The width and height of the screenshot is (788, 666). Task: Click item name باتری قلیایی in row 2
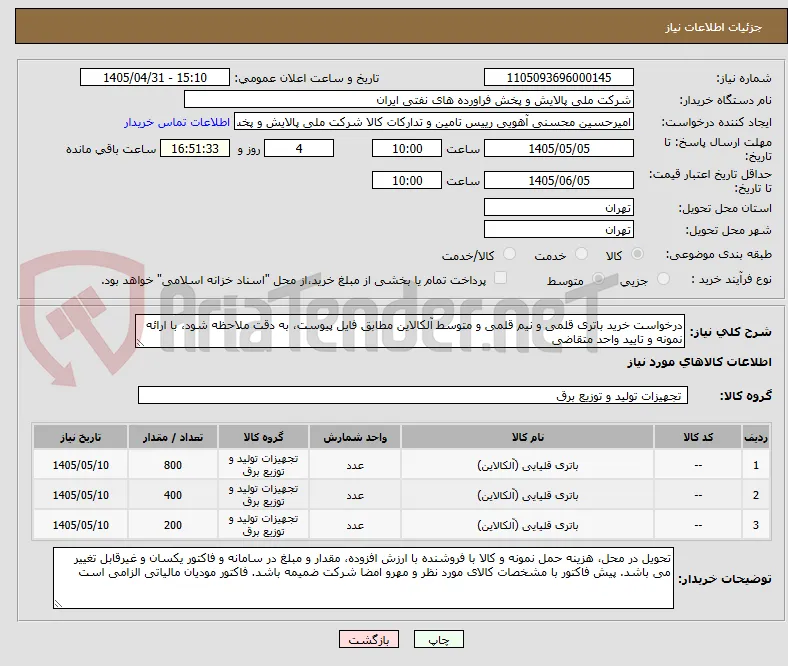528,496
